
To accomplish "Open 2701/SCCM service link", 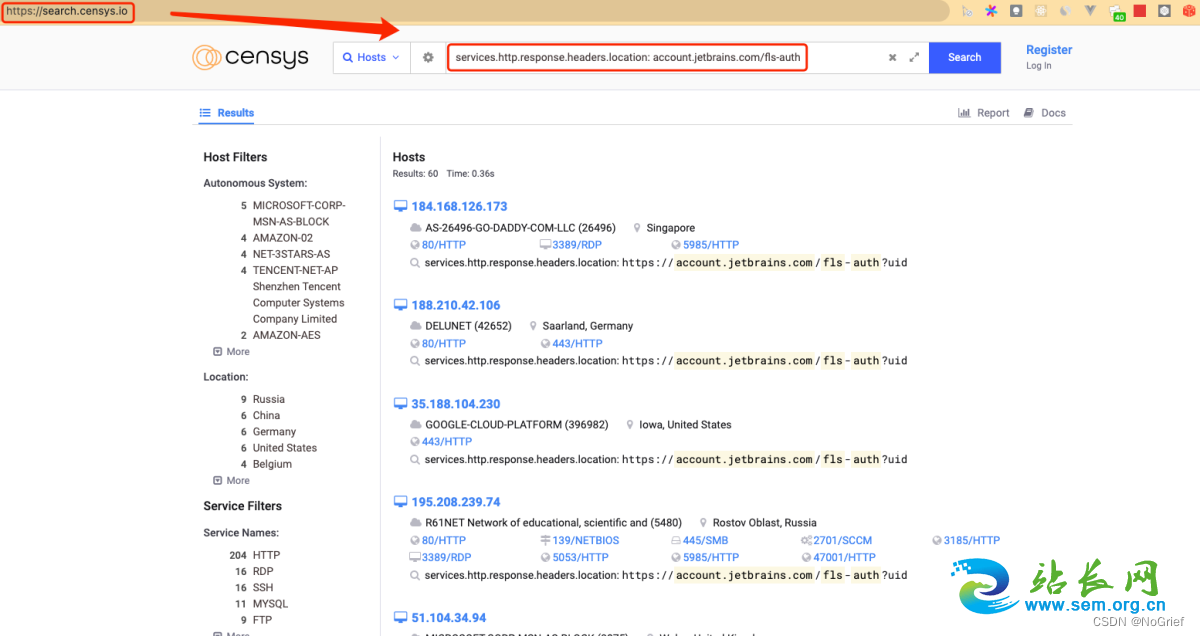I will click(840, 540).
